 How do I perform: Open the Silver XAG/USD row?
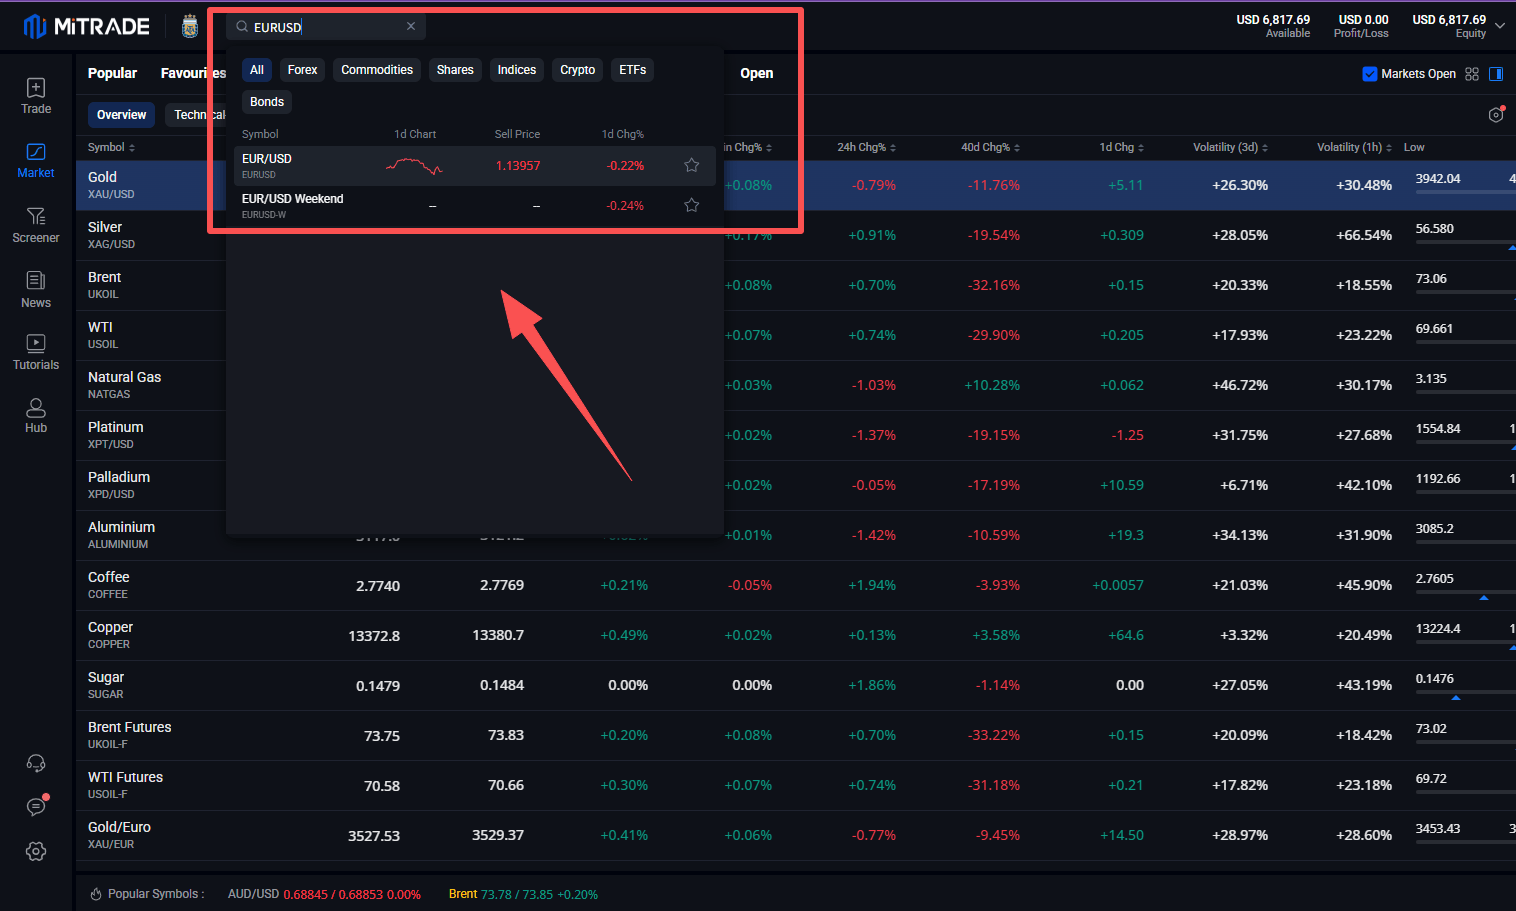pyautogui.click(x=796, y=235)
